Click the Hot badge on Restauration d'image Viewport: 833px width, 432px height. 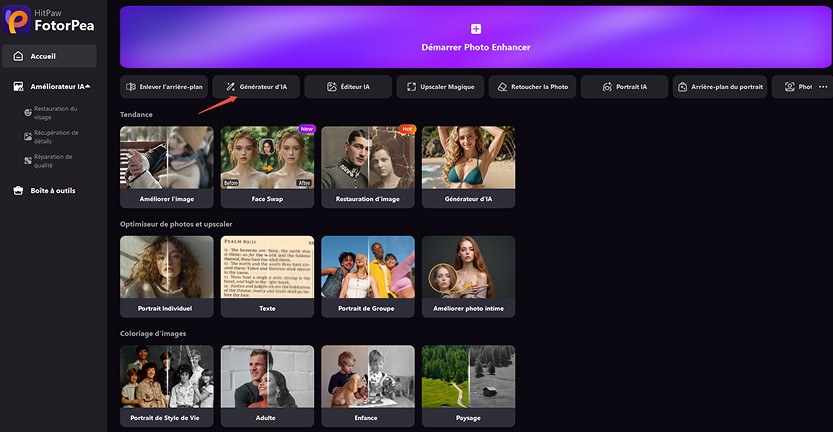(x=407, y=129)
